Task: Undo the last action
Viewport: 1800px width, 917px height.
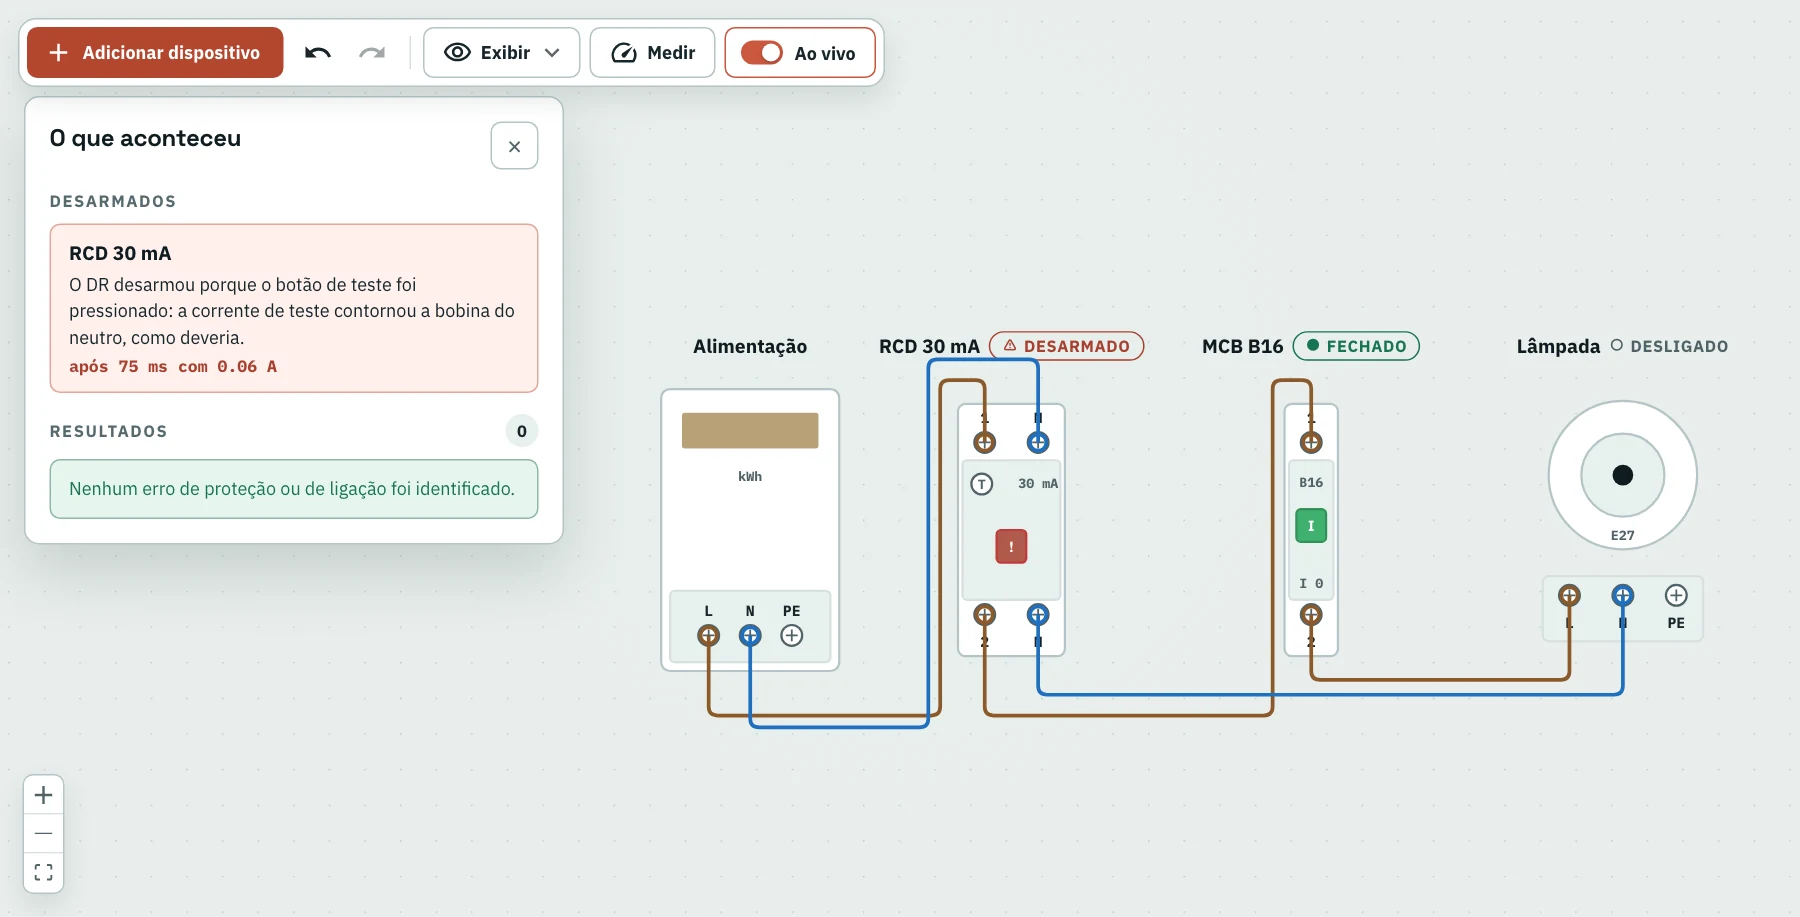Action: 318,53
